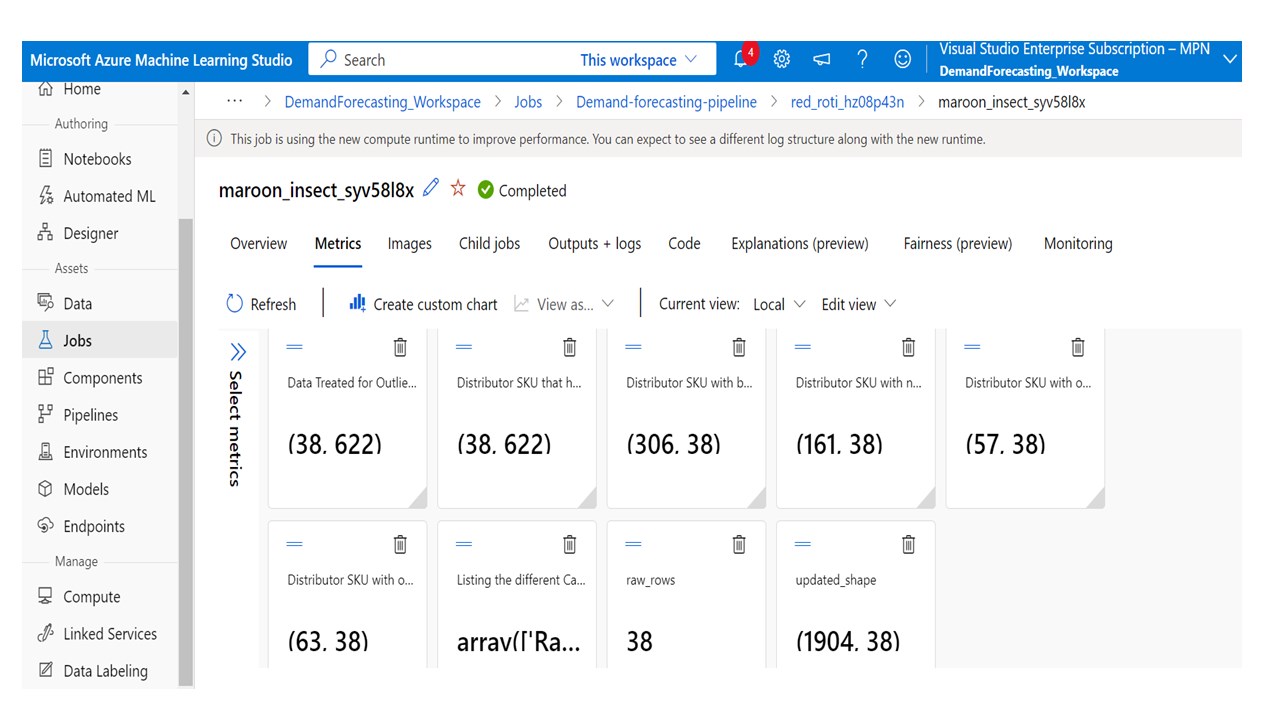Delete the Distributor SKU that h... card
The image size is (1280, 720).
point(570,347)
